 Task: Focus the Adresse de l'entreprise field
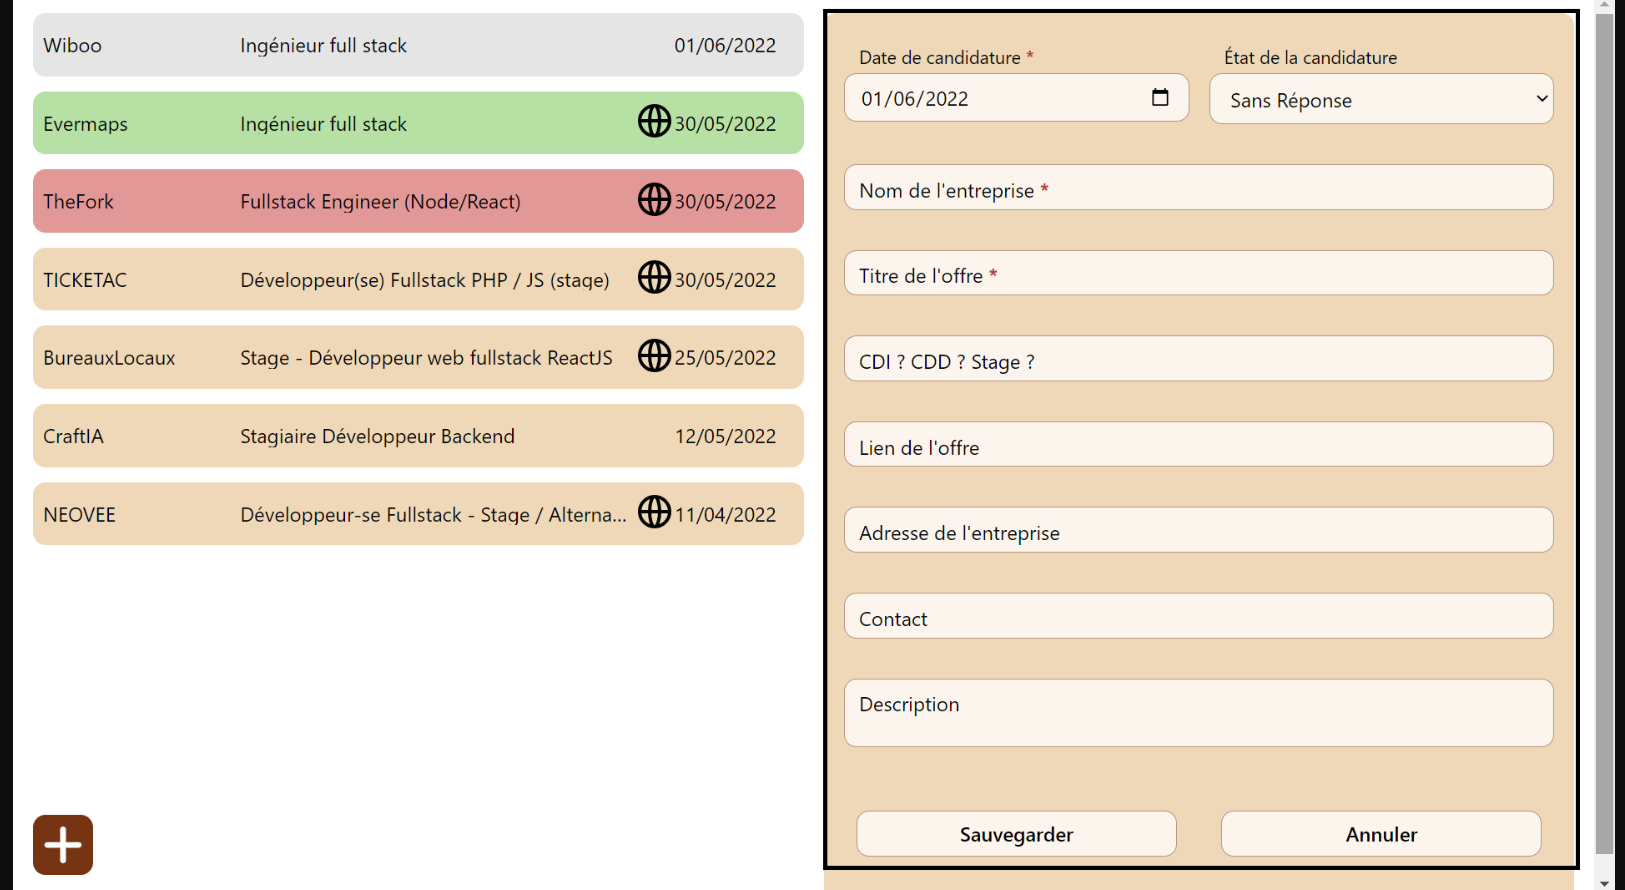tap(1198, 530)
